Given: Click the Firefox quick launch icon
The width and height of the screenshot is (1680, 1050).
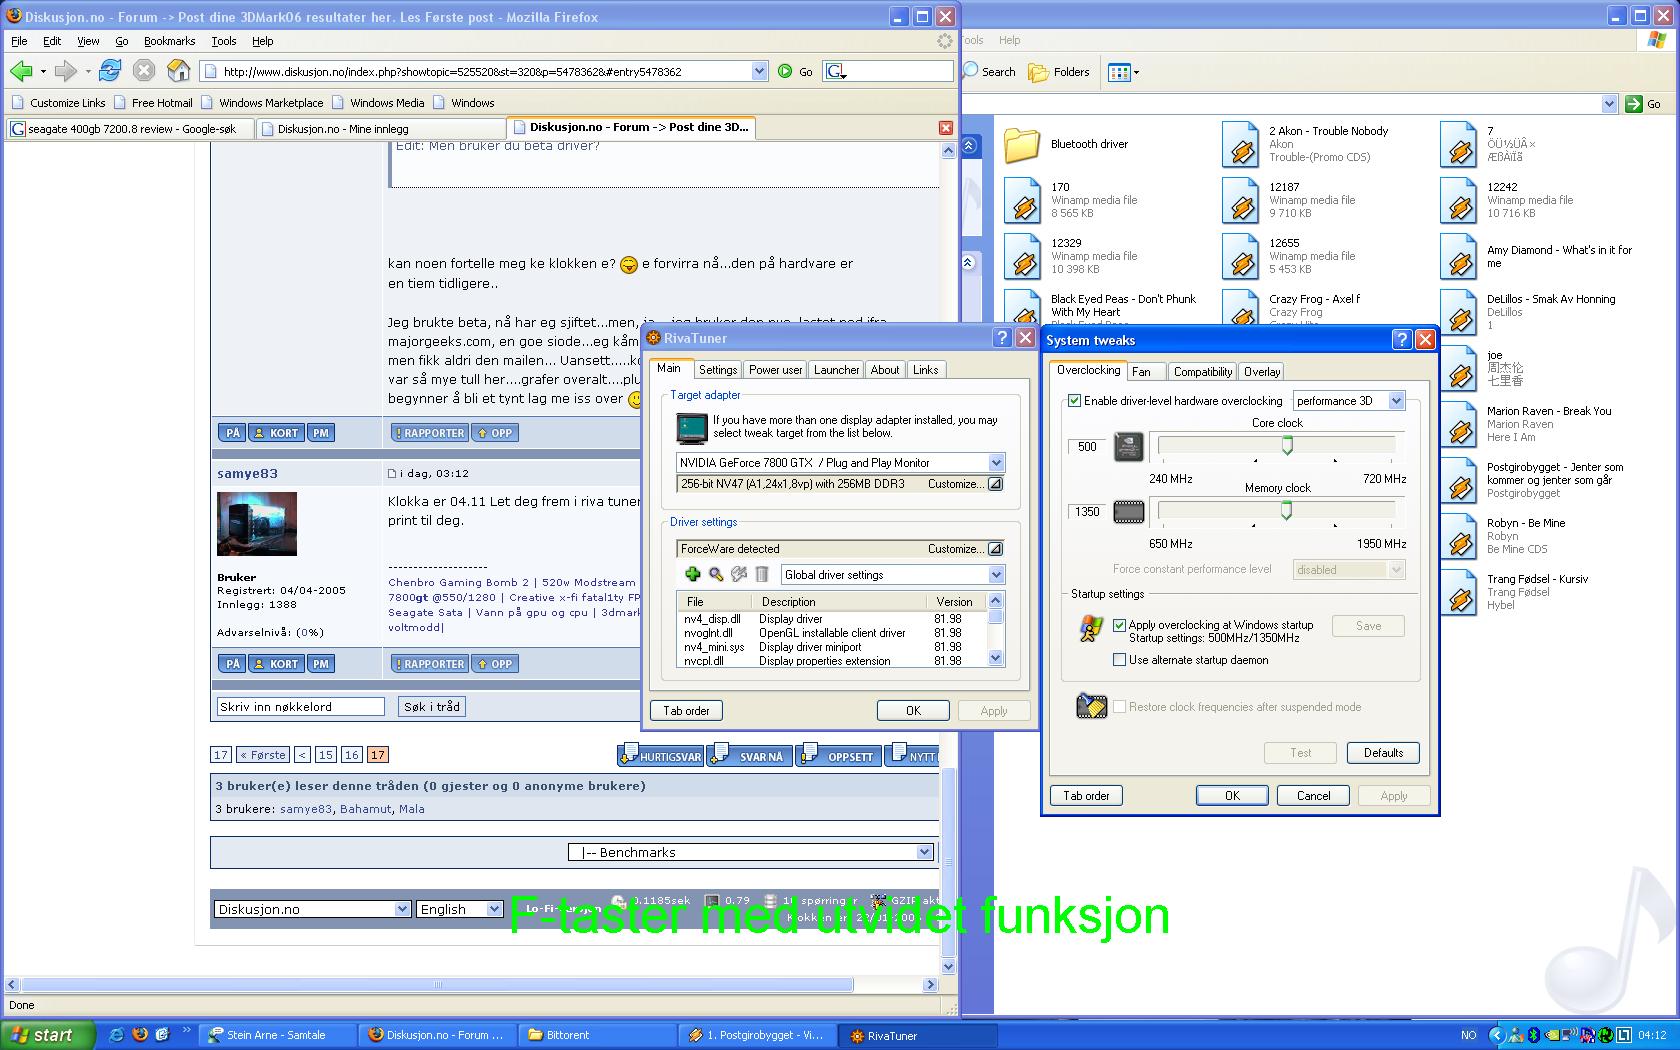Looking at the screenshot, I should pos(140,1035).
